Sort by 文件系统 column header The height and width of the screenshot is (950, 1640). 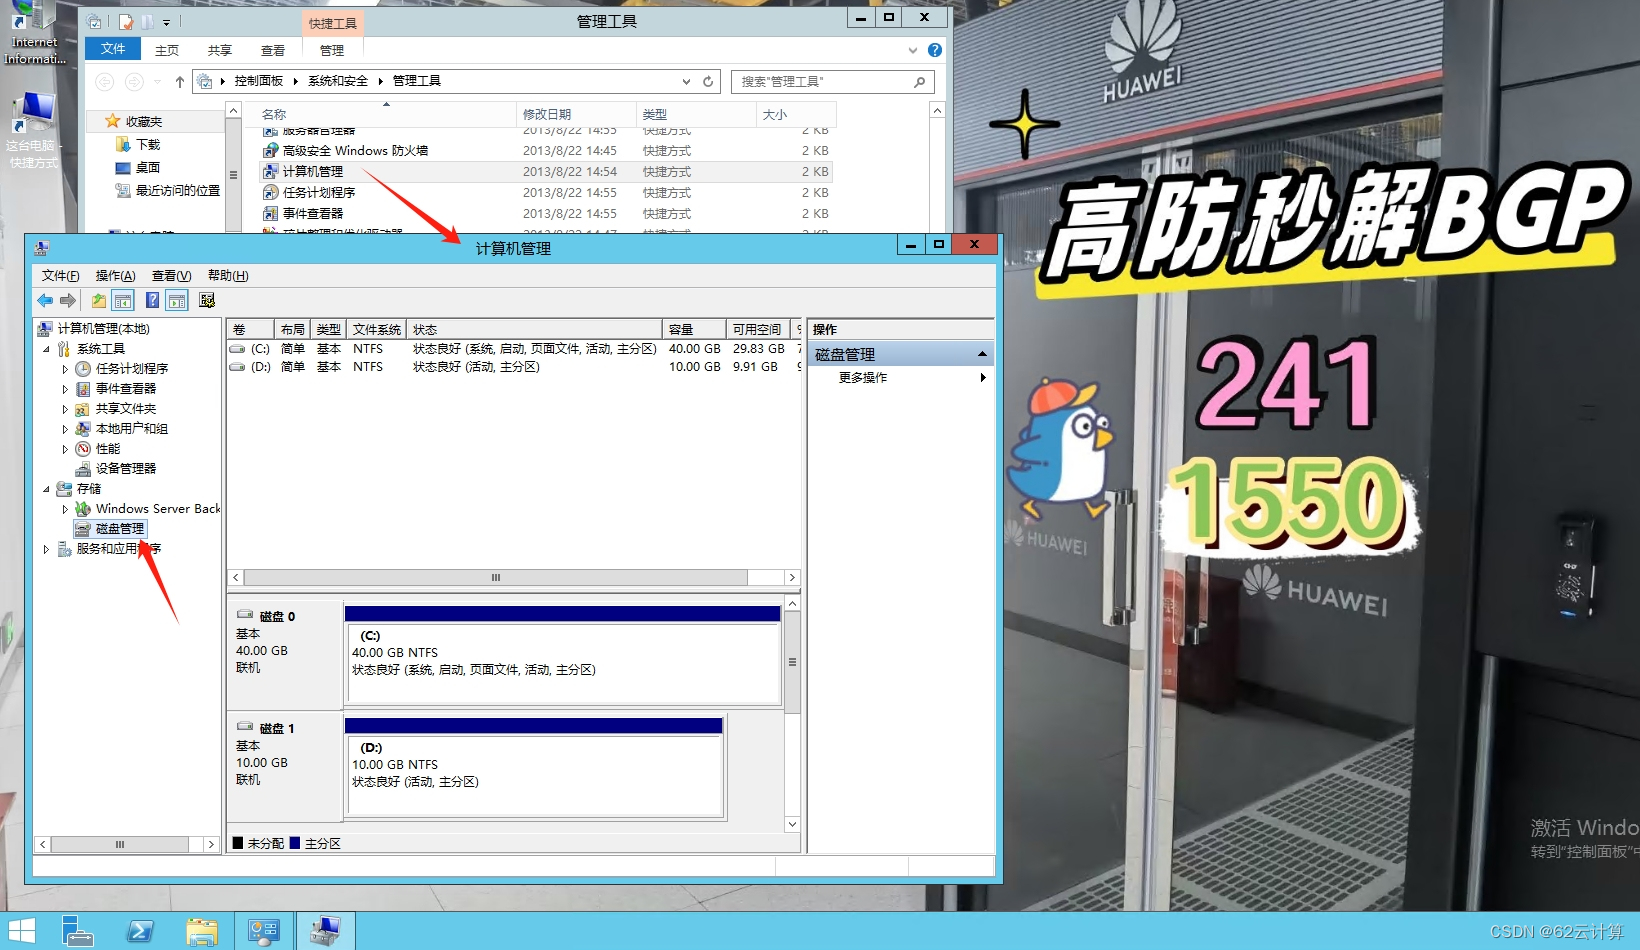377,329
